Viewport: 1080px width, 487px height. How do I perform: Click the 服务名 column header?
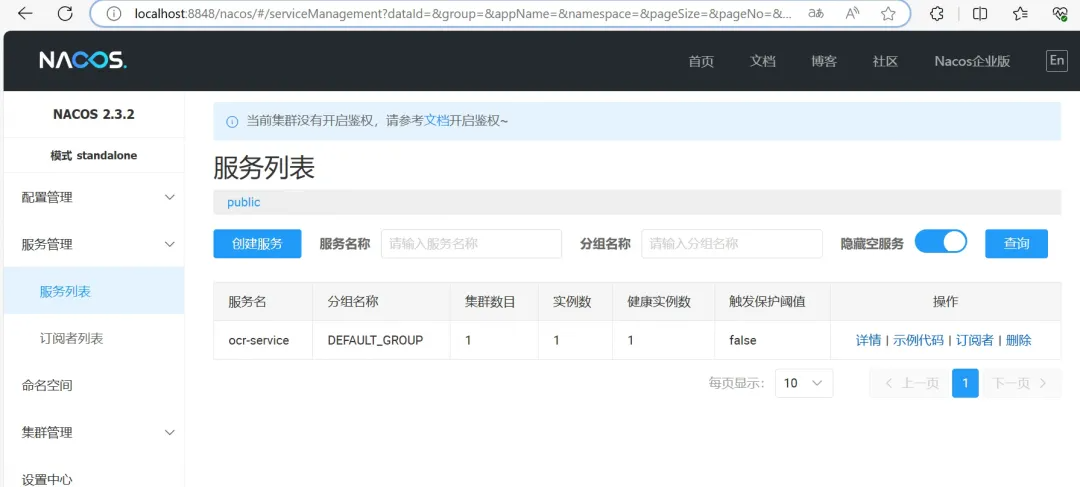click(x=262, y=302)
